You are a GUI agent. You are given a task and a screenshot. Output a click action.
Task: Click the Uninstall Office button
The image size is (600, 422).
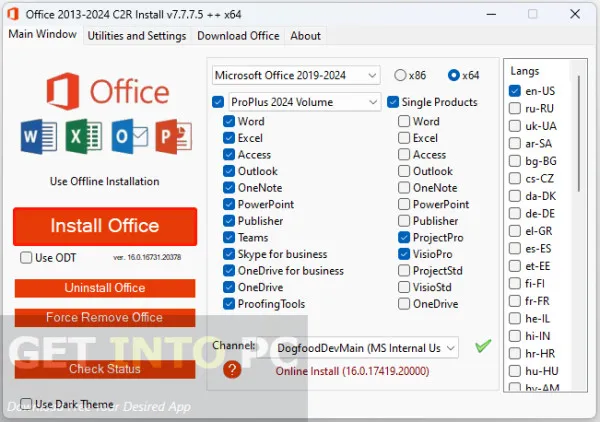(x=105, y=288)
